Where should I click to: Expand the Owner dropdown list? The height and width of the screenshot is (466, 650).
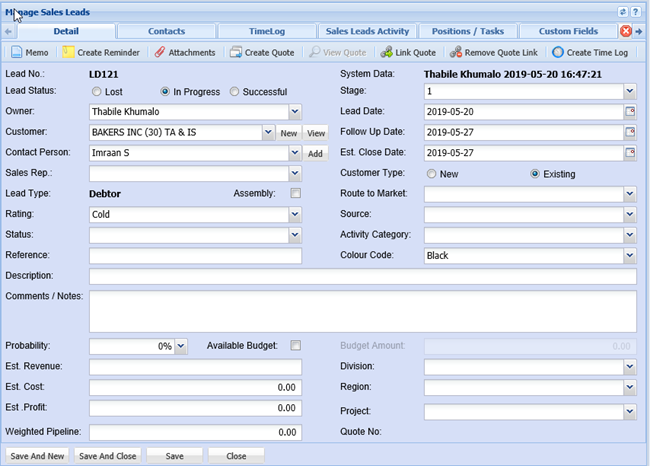[294, 111]
